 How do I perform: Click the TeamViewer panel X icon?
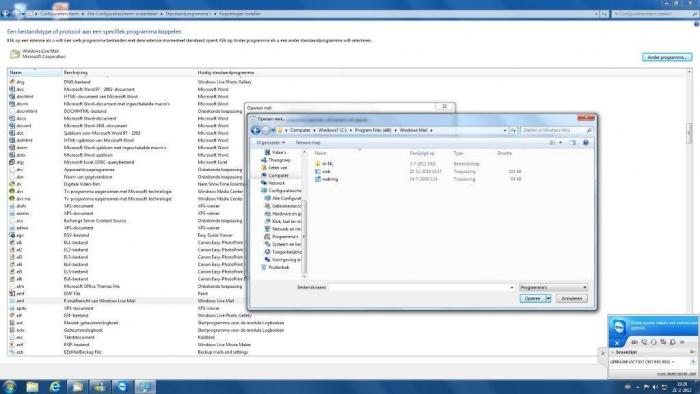point(617,343)
